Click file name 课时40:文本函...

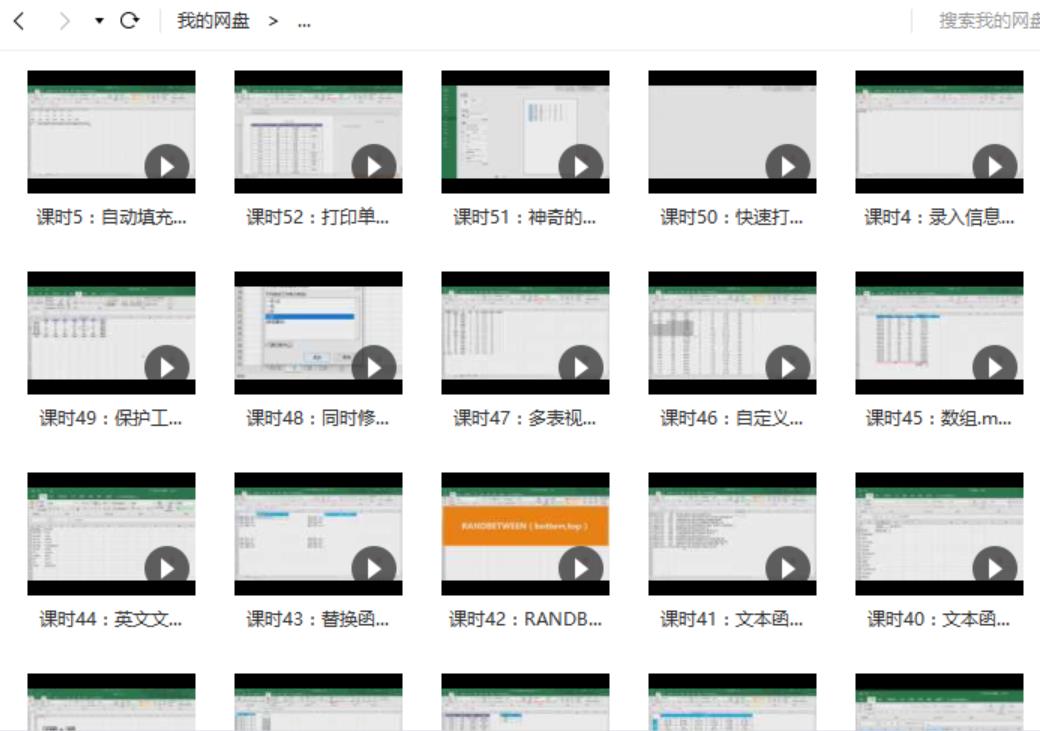coord(939,619)
